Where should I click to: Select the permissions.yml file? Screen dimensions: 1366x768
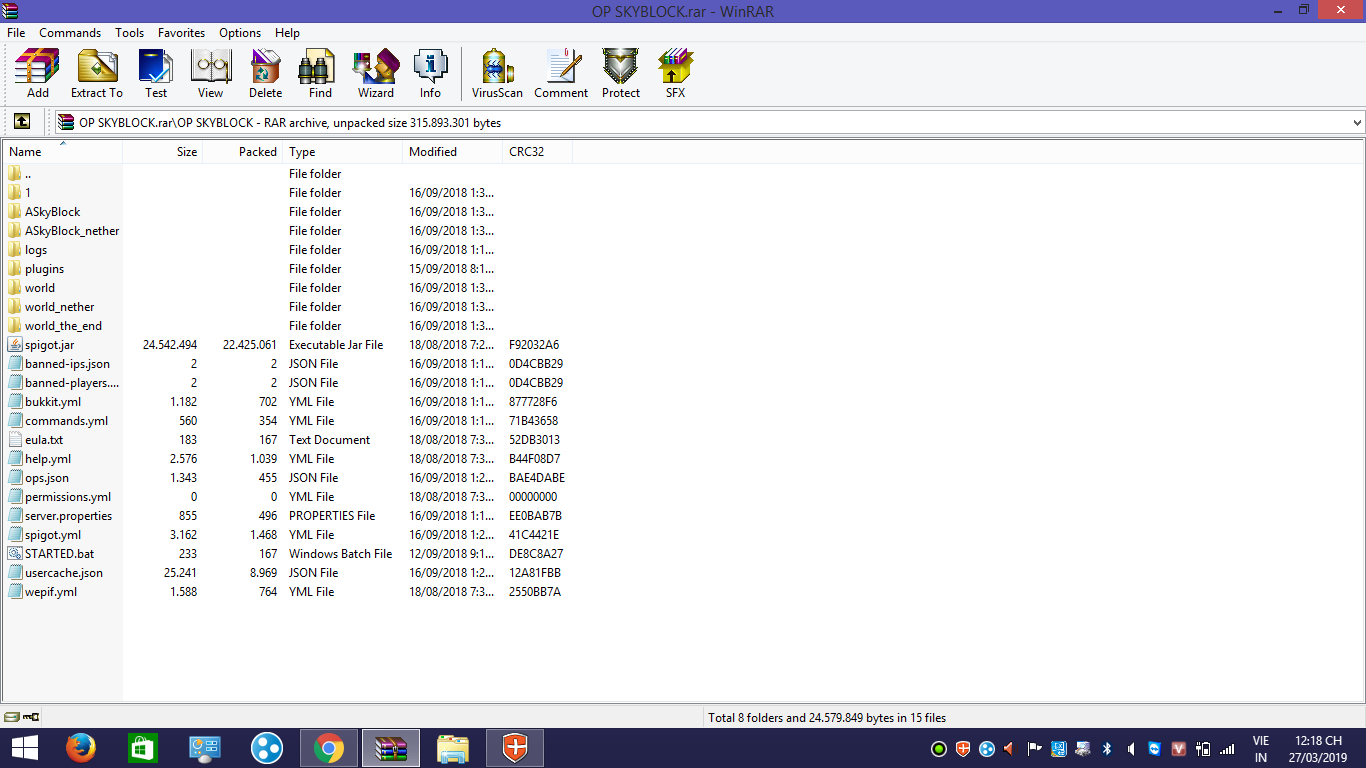click(68, 497)
